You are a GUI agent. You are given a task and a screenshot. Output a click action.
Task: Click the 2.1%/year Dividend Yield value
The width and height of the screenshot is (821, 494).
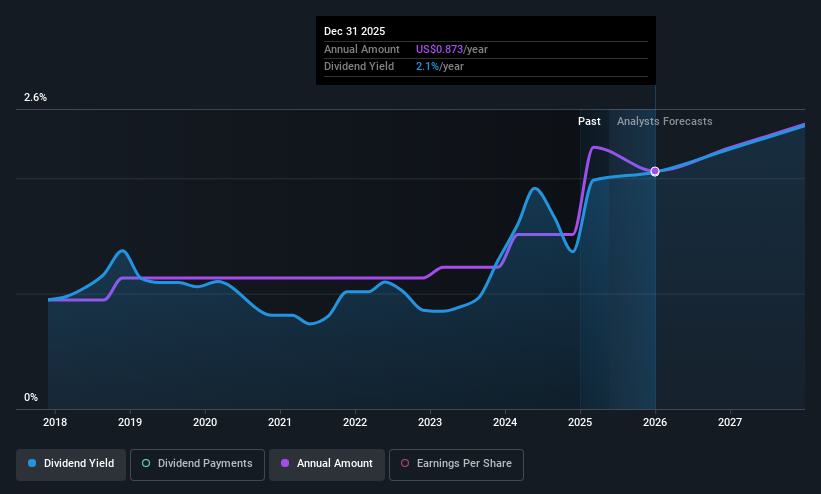coord(440,67)
